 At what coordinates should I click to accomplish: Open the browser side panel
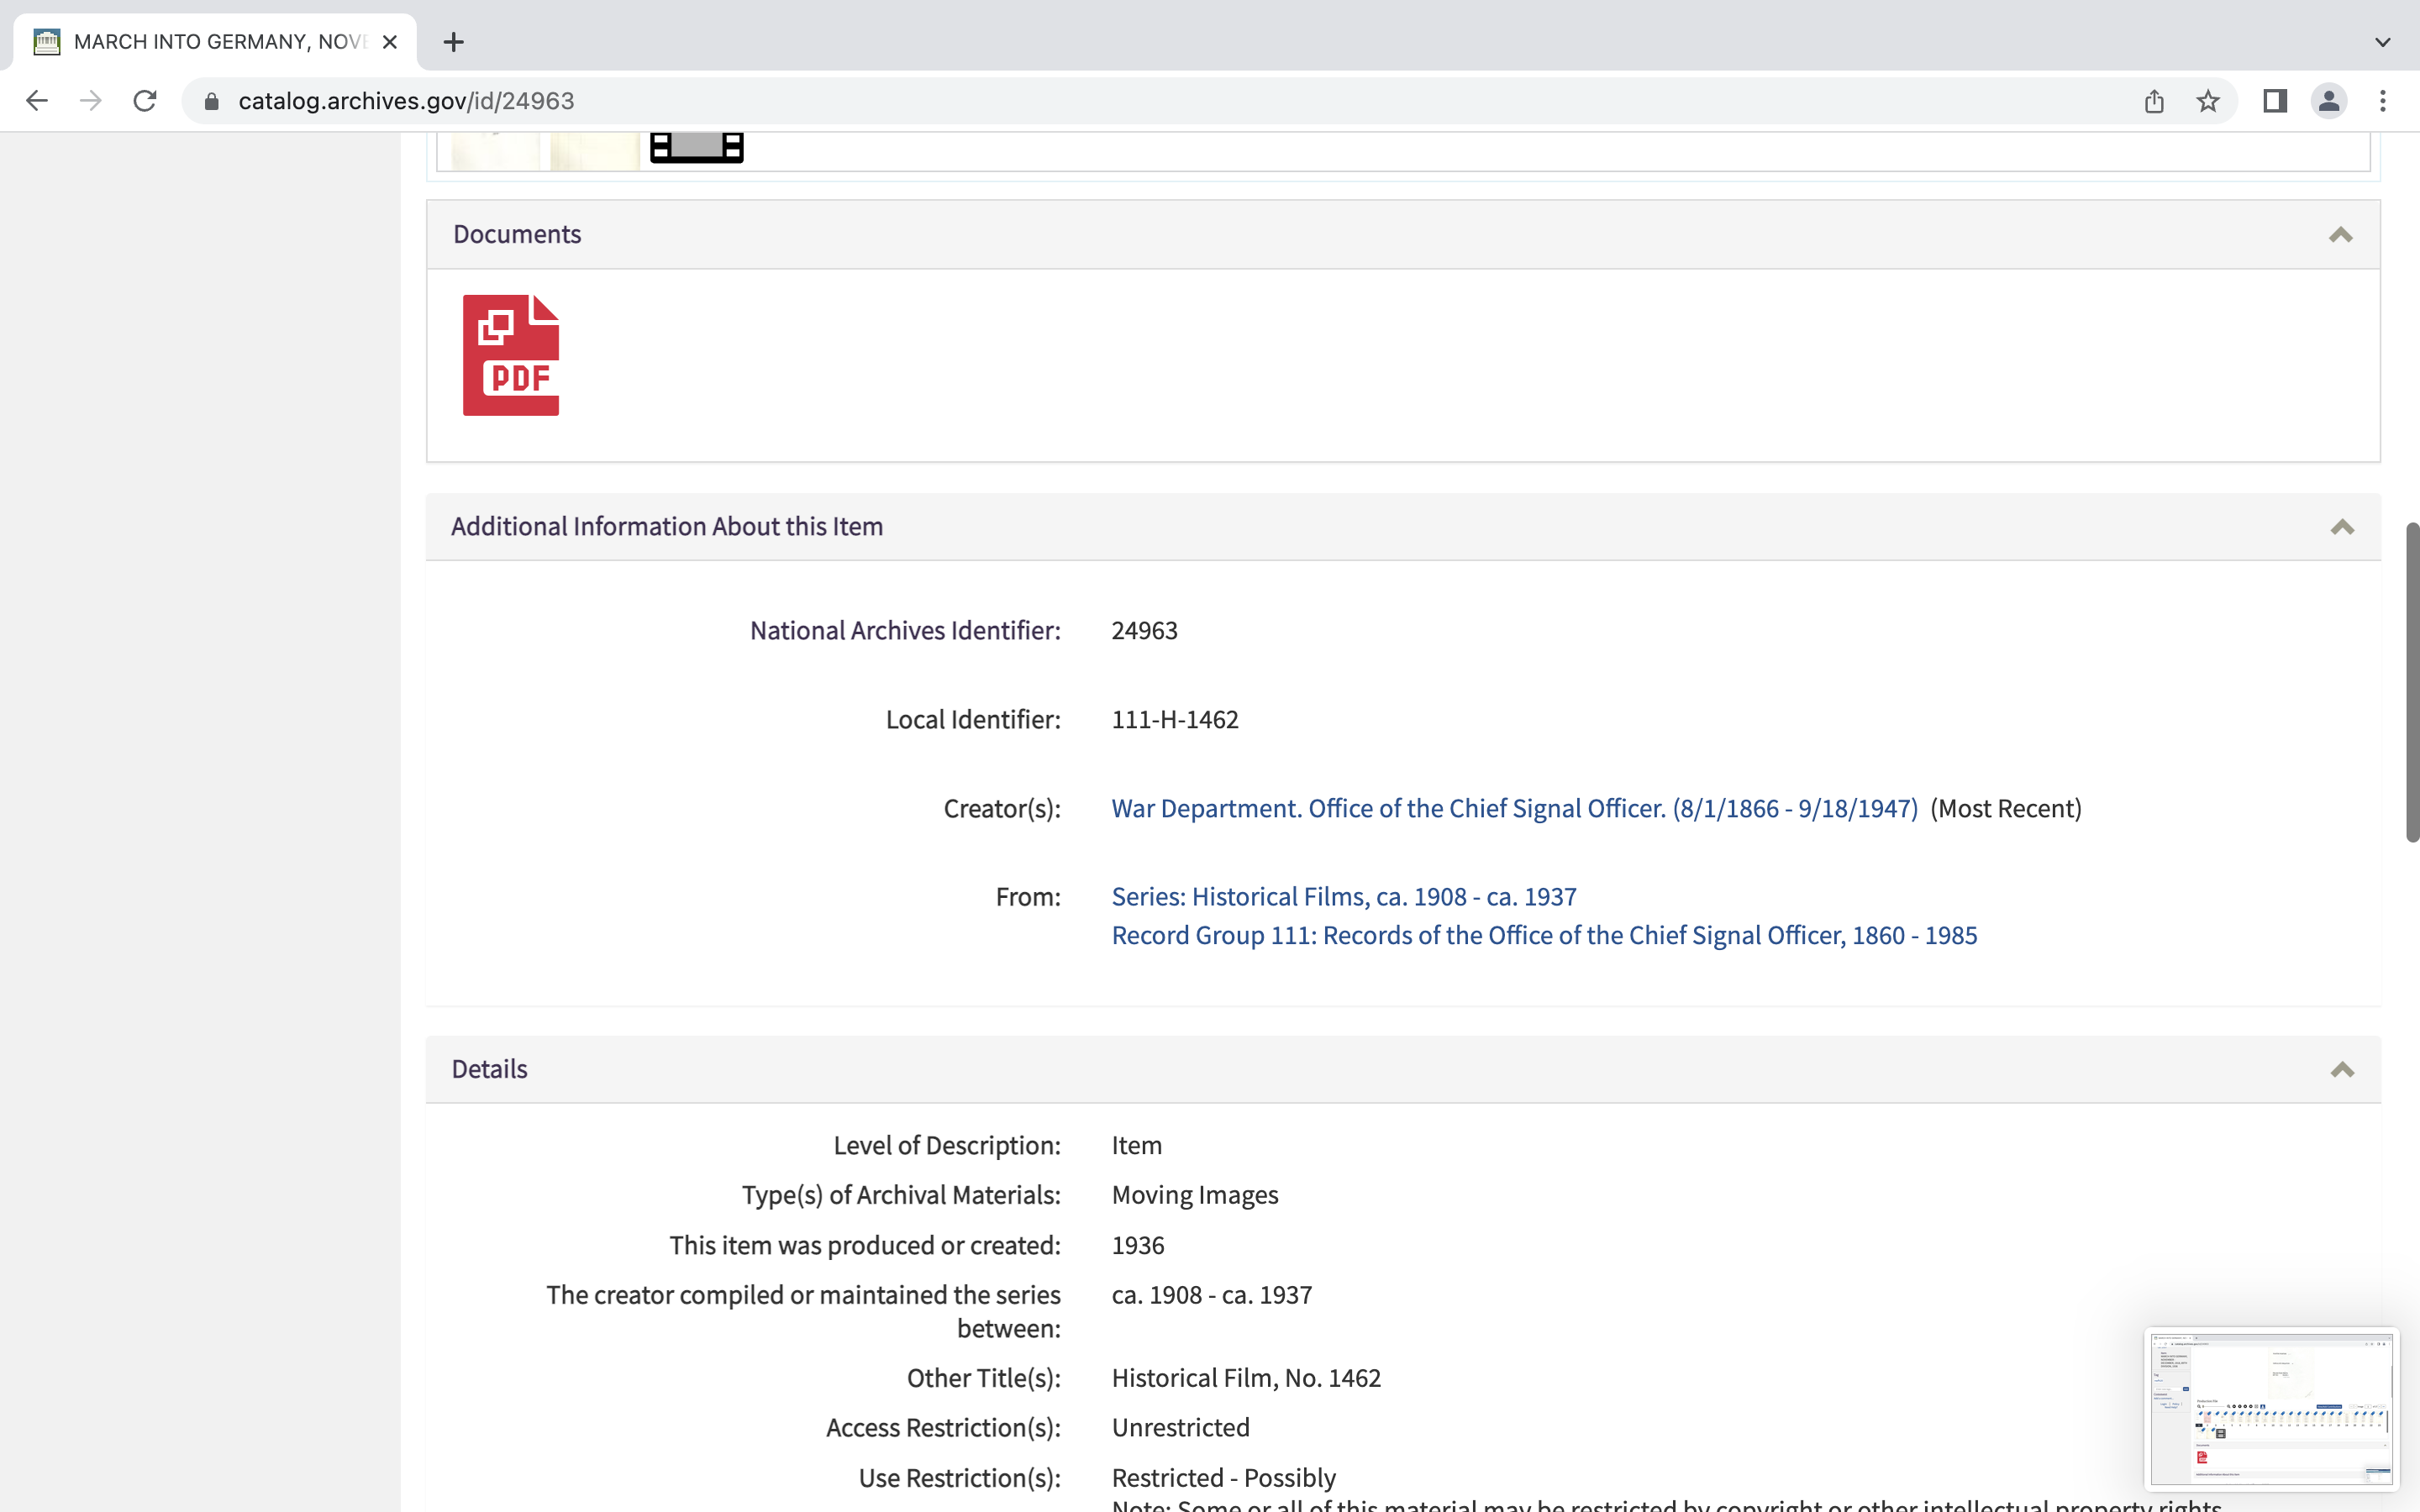(2275, 101)
